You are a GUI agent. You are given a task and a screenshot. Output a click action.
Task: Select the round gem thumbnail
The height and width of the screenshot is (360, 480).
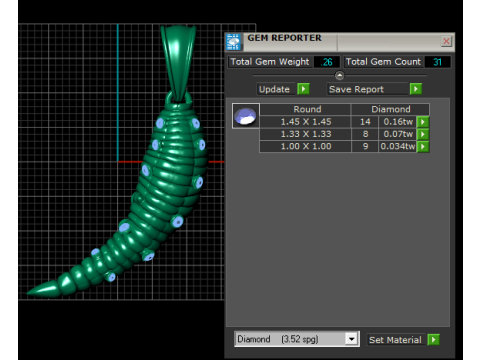[246, 116]
